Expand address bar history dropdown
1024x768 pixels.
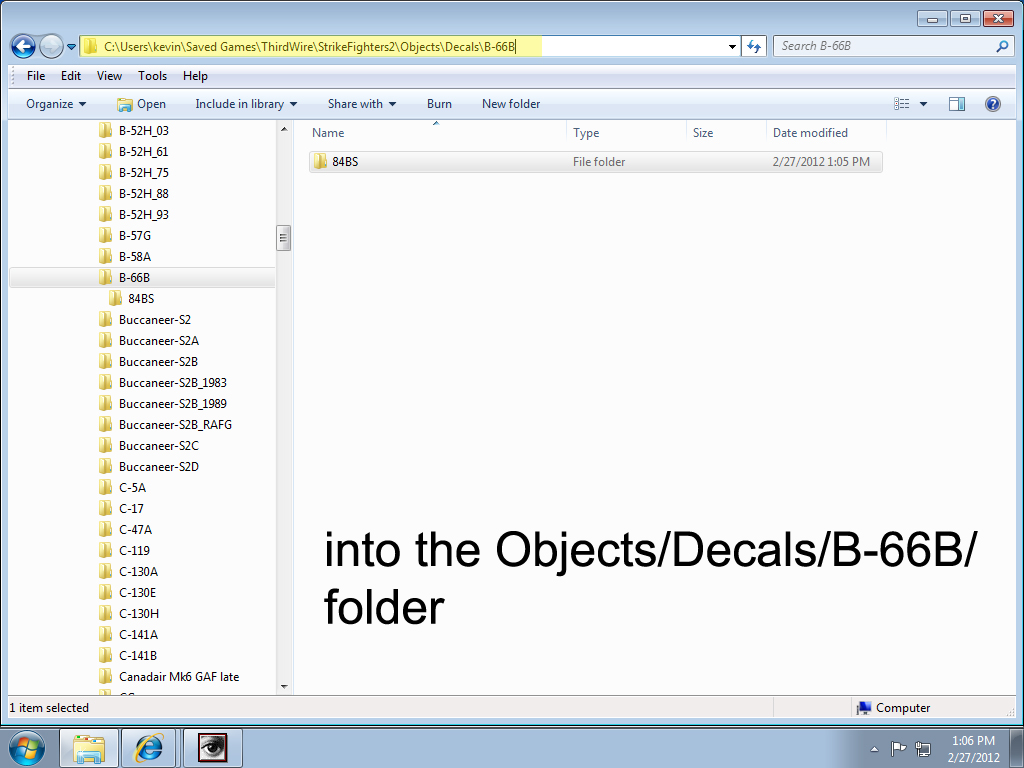(732, 46)
